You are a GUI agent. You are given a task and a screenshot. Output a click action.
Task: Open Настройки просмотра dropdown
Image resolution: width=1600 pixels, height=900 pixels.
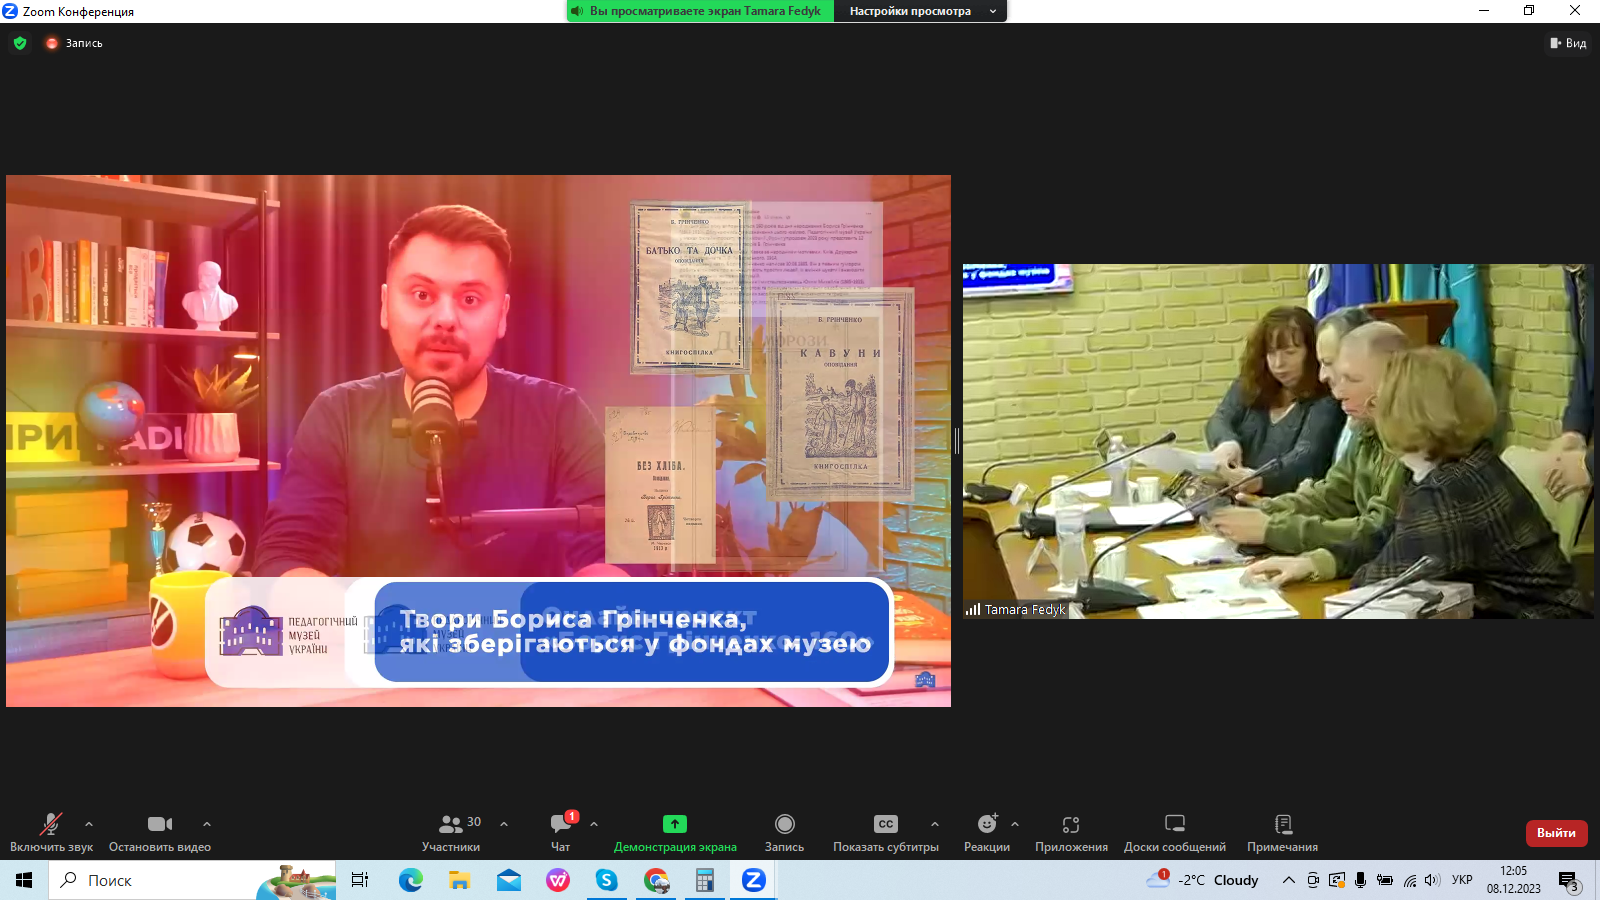(x=920, y=11)
